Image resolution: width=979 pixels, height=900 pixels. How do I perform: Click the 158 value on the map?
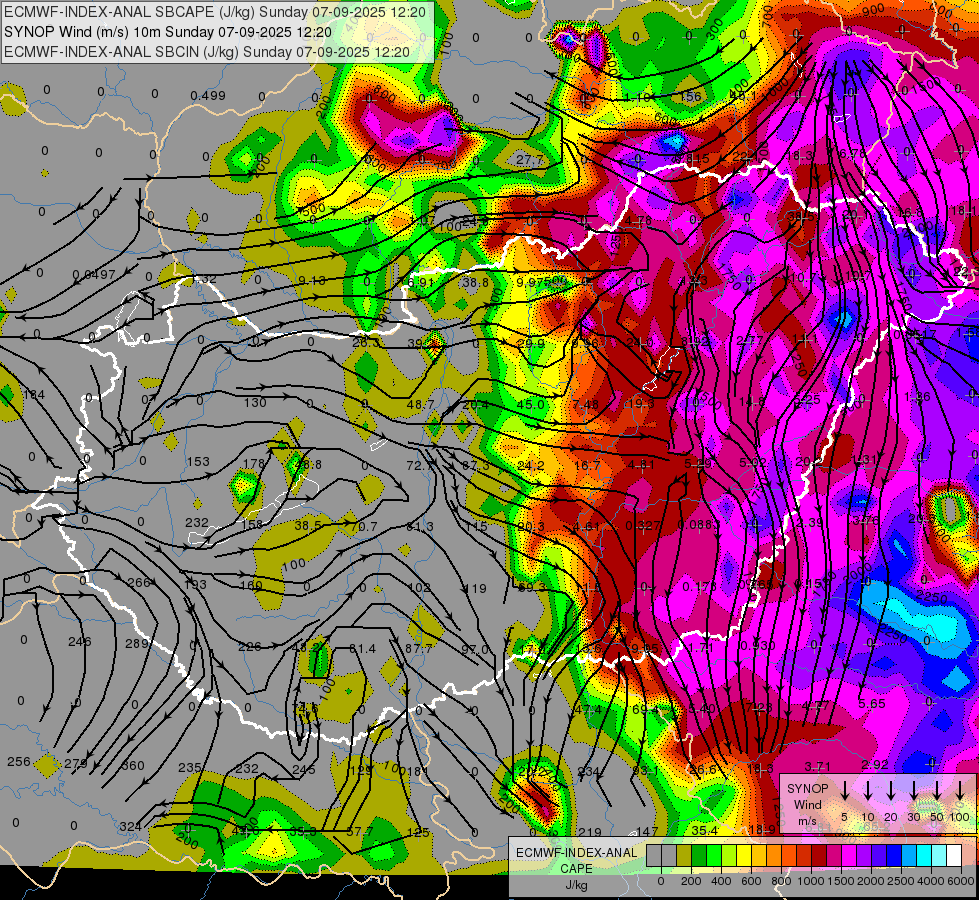(252, 525)
